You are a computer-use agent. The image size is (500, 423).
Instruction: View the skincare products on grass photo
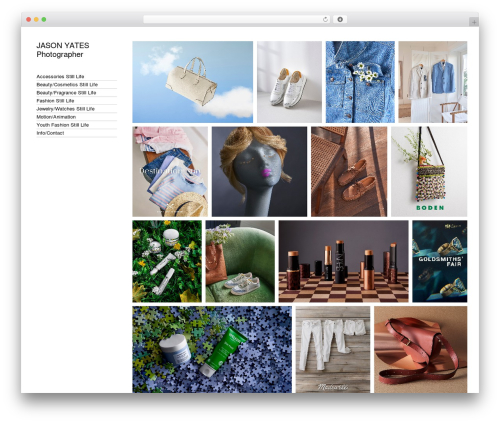coord(167,261)
